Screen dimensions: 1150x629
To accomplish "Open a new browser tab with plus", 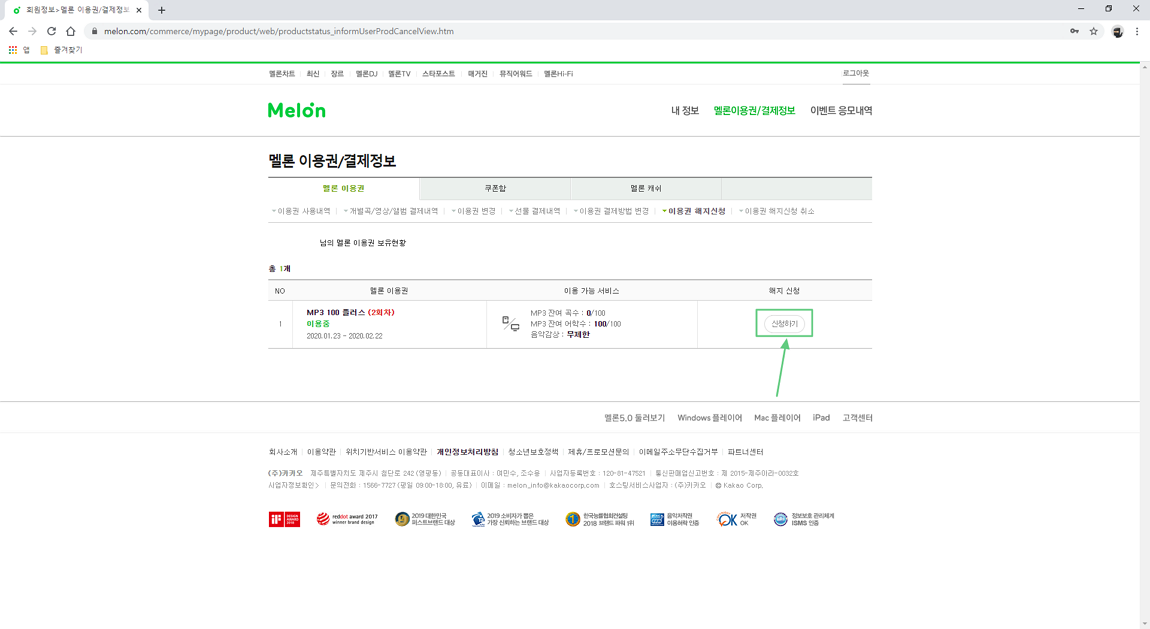I will click(x=161, y=10).
